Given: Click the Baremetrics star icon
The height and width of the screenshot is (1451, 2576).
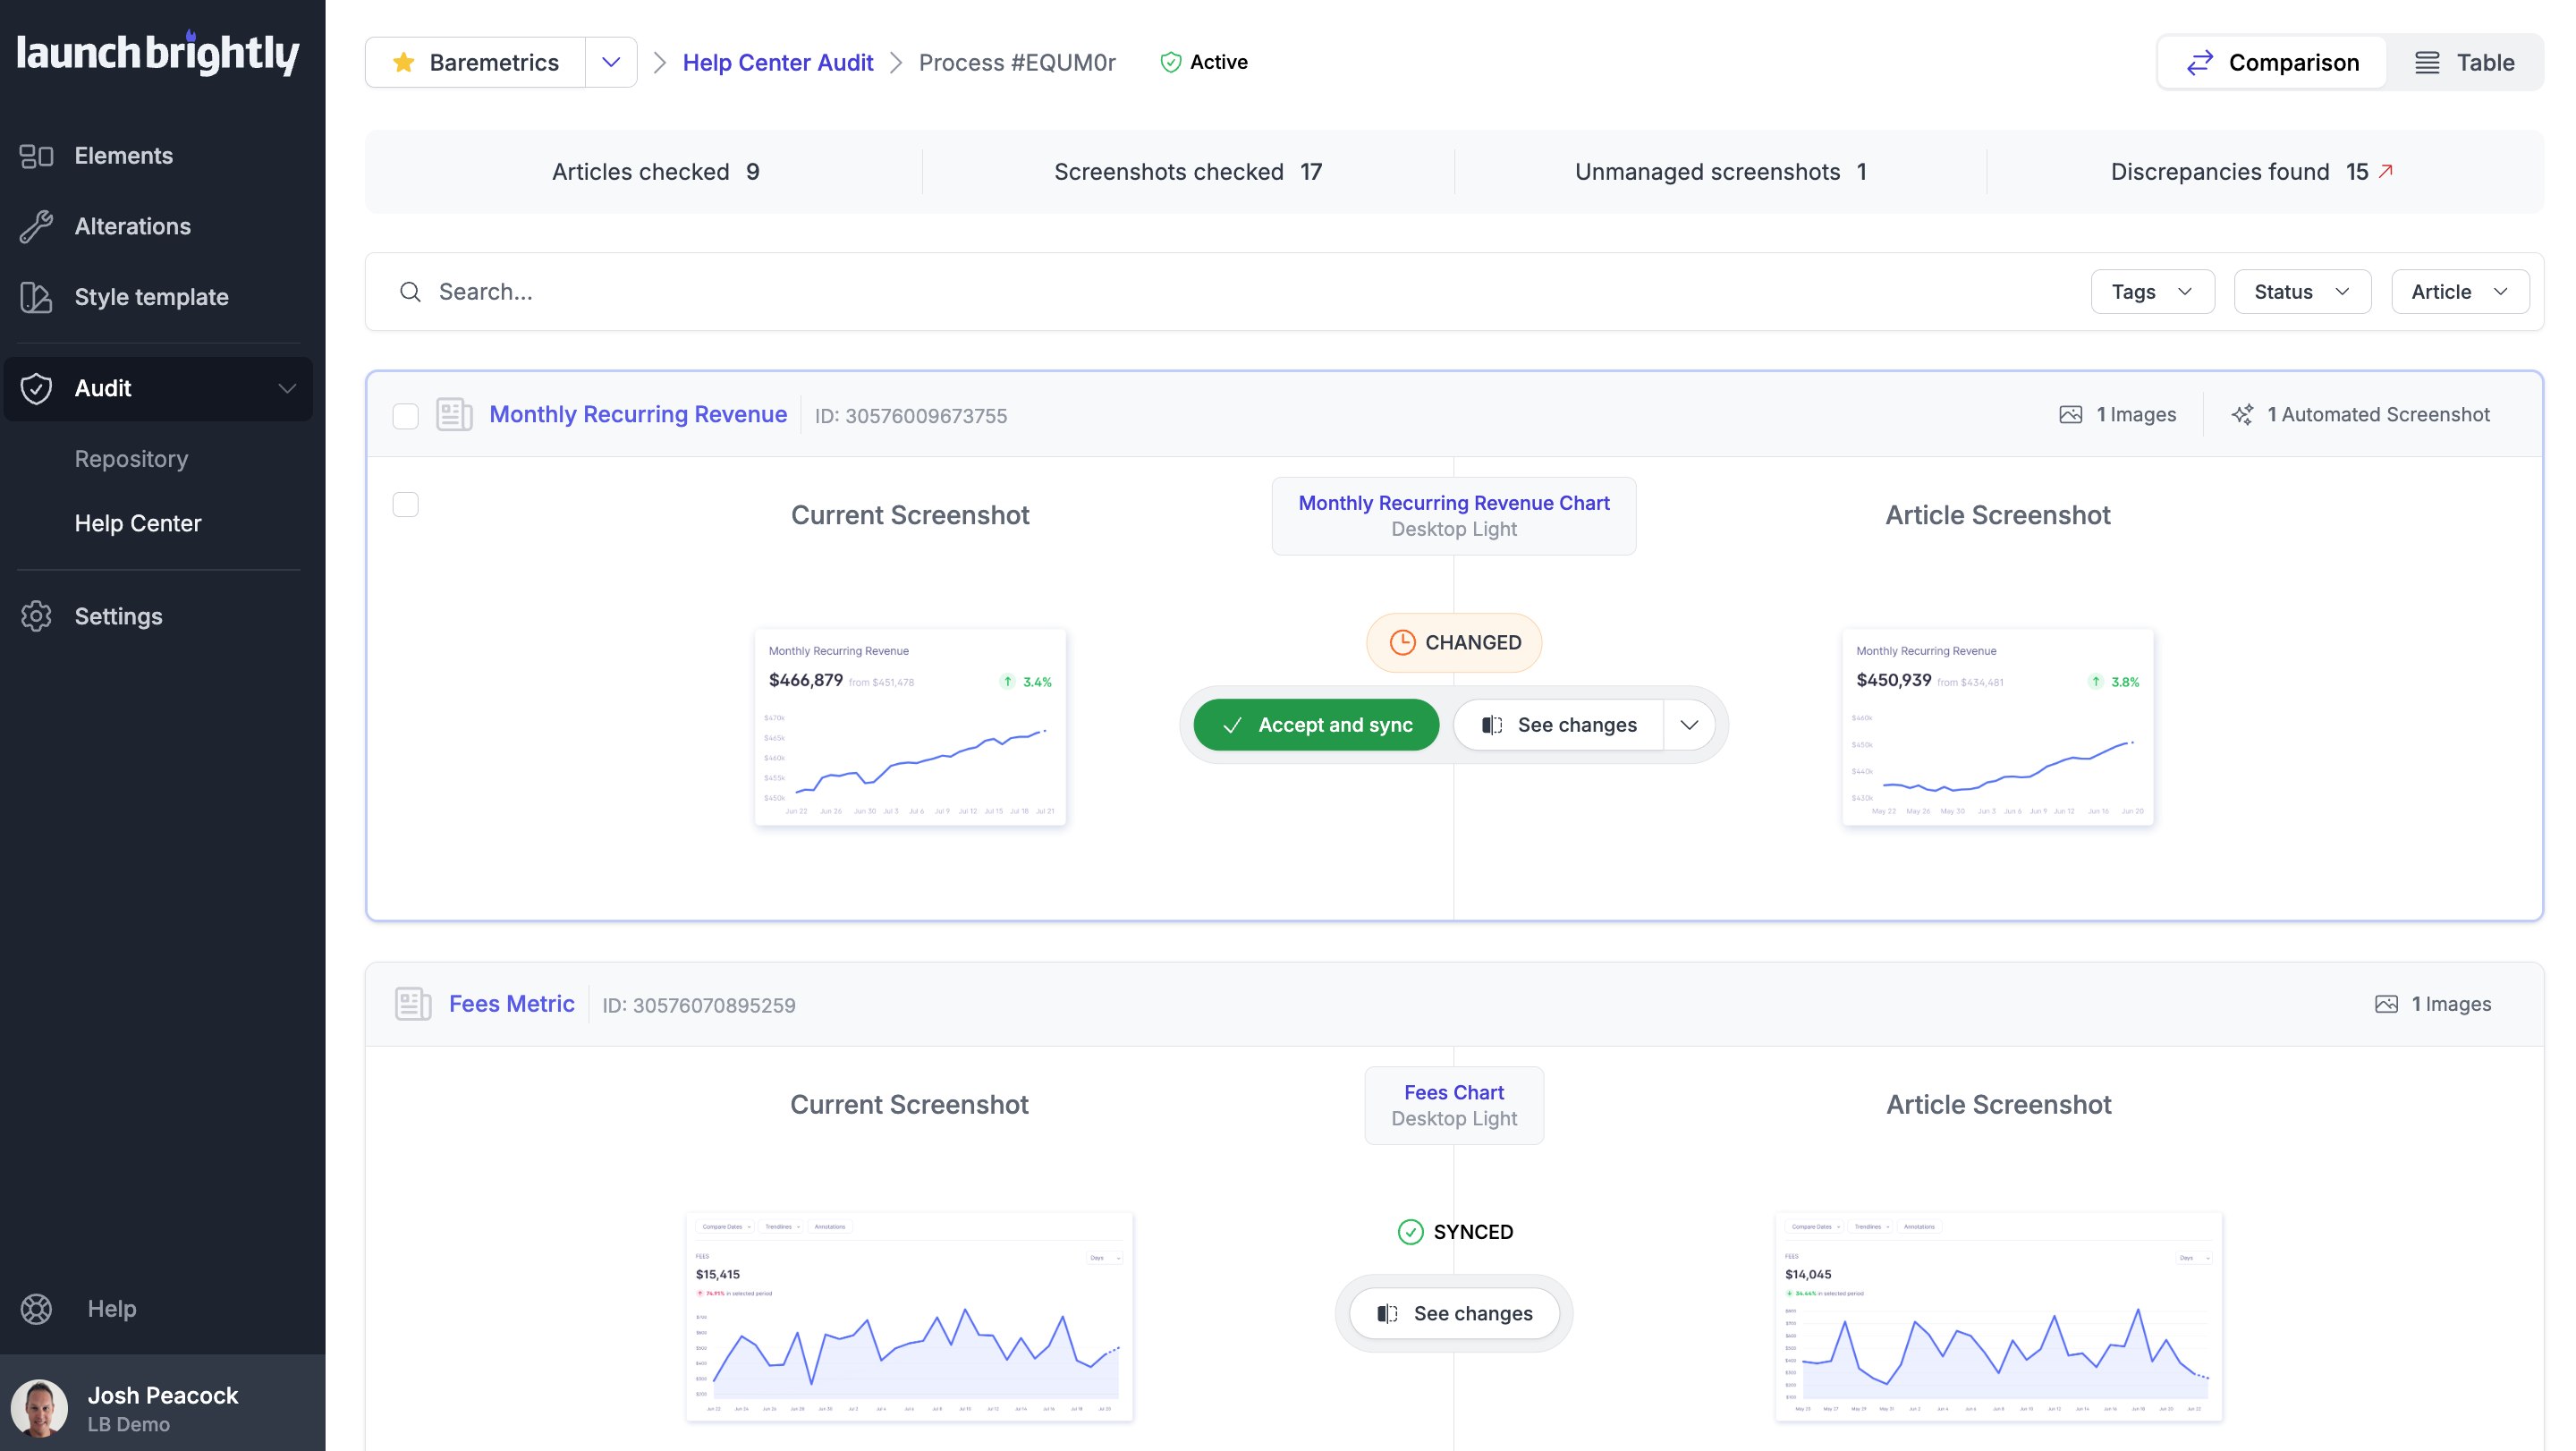Looking at the screenshot, I should [404, 62].
